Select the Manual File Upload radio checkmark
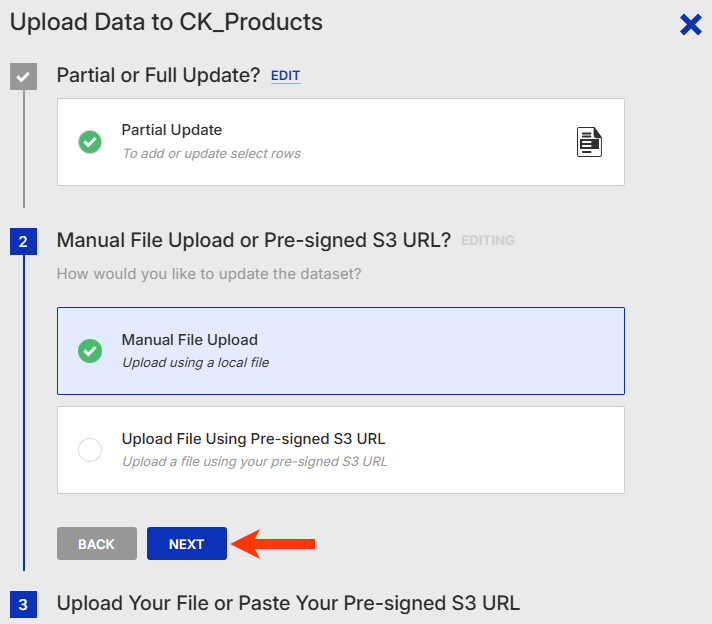Image resolution: width=712 pixels, height=624 pixels. point(90,351)
